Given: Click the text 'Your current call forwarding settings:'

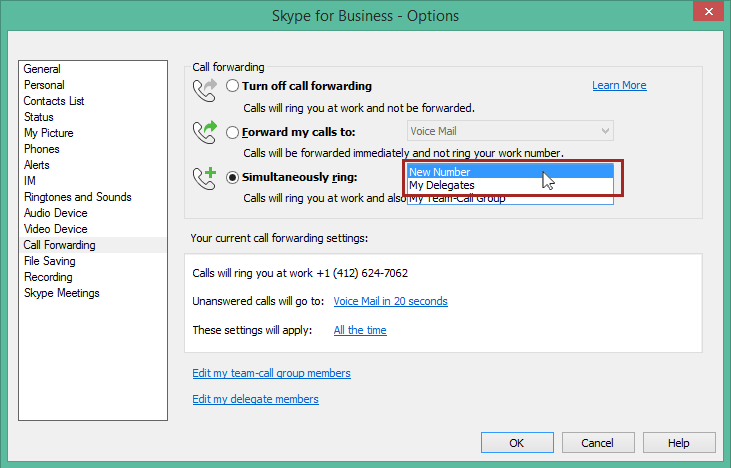Looking at the screenshot, I should pyautogui.click(x=279, y=238).
